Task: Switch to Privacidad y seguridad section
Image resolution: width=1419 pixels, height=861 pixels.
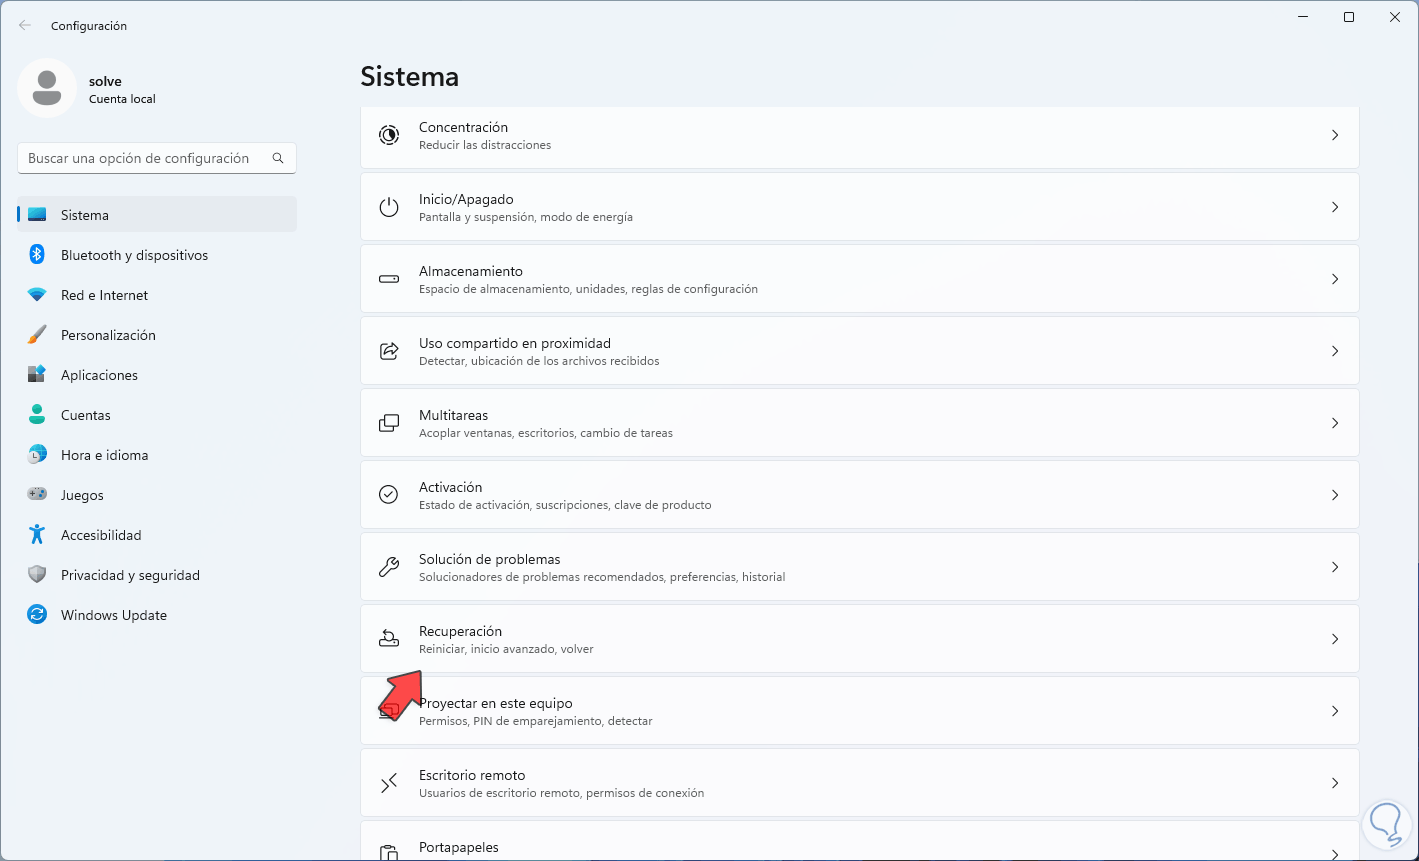Action: click(x=130, y=575)
